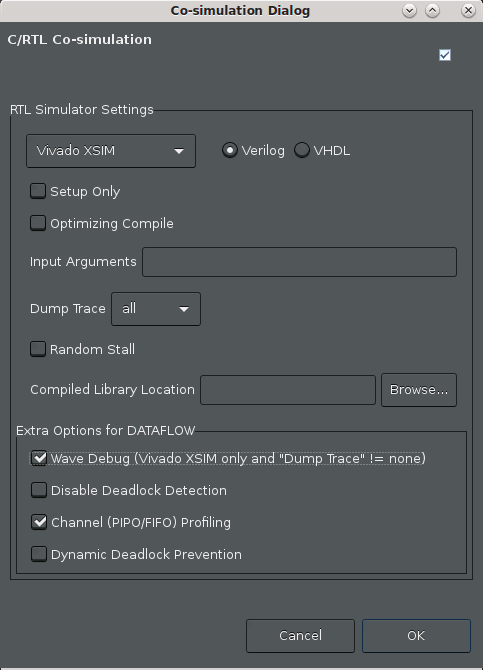This screenshot has height=670, width=483.
Task: Click the arrow of Dump Trace combo box
Action: click(184, 309)
